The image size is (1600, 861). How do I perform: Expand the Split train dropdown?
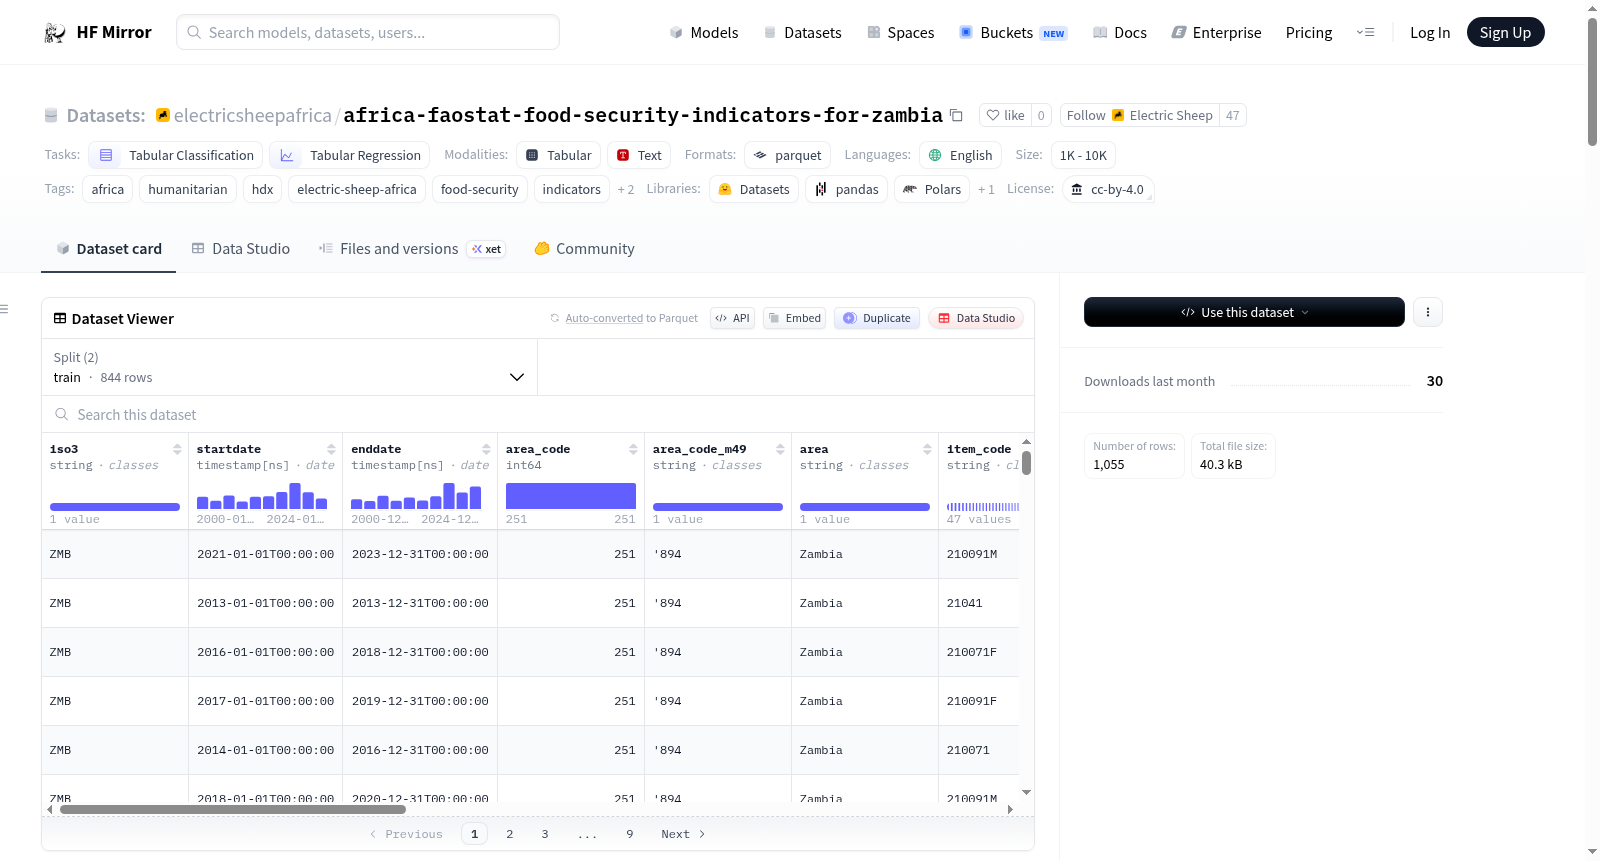pos(290,368)
